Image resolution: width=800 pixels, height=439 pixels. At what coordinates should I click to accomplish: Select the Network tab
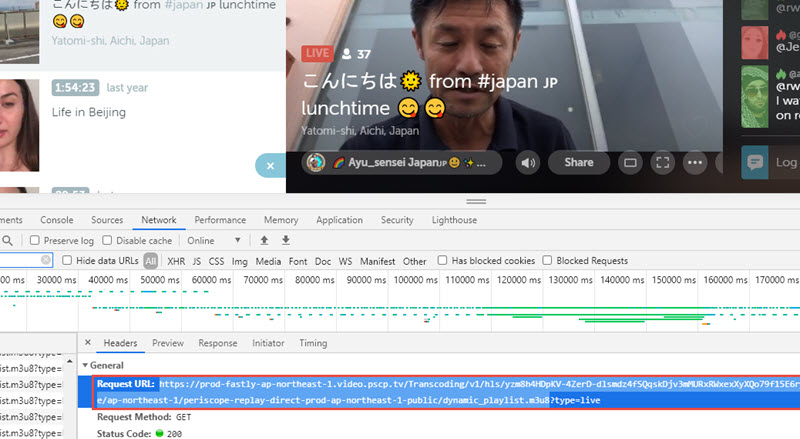click(159, 220)
